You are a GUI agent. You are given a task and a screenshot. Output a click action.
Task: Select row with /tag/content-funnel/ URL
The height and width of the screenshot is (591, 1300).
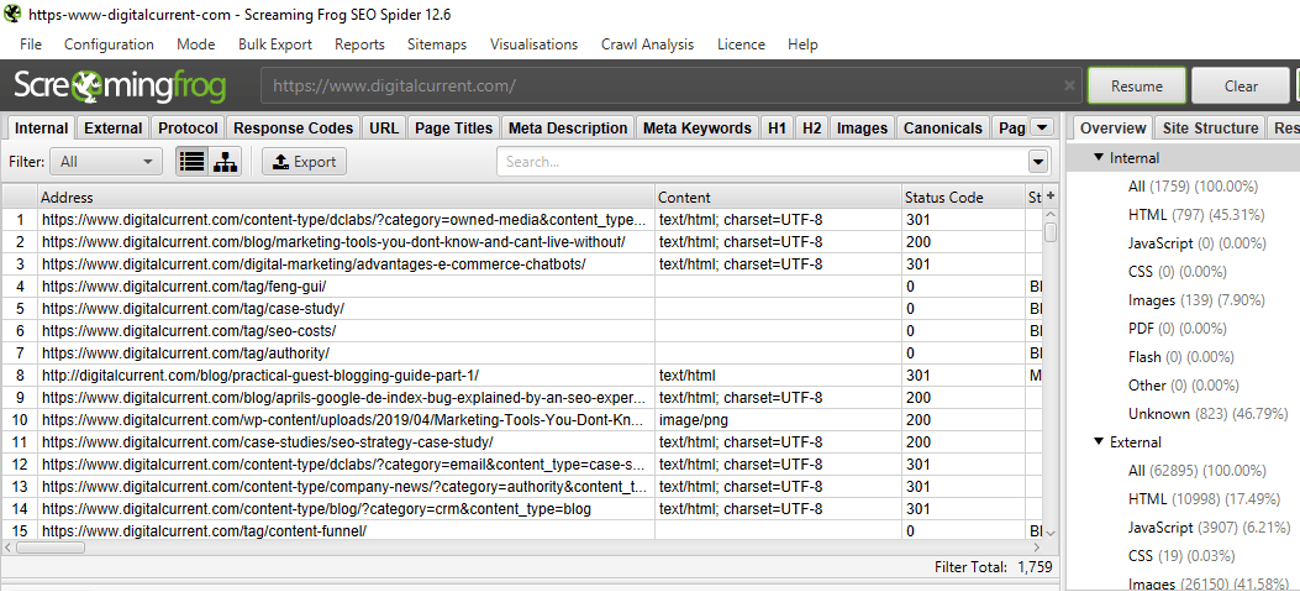pos(522,531)
